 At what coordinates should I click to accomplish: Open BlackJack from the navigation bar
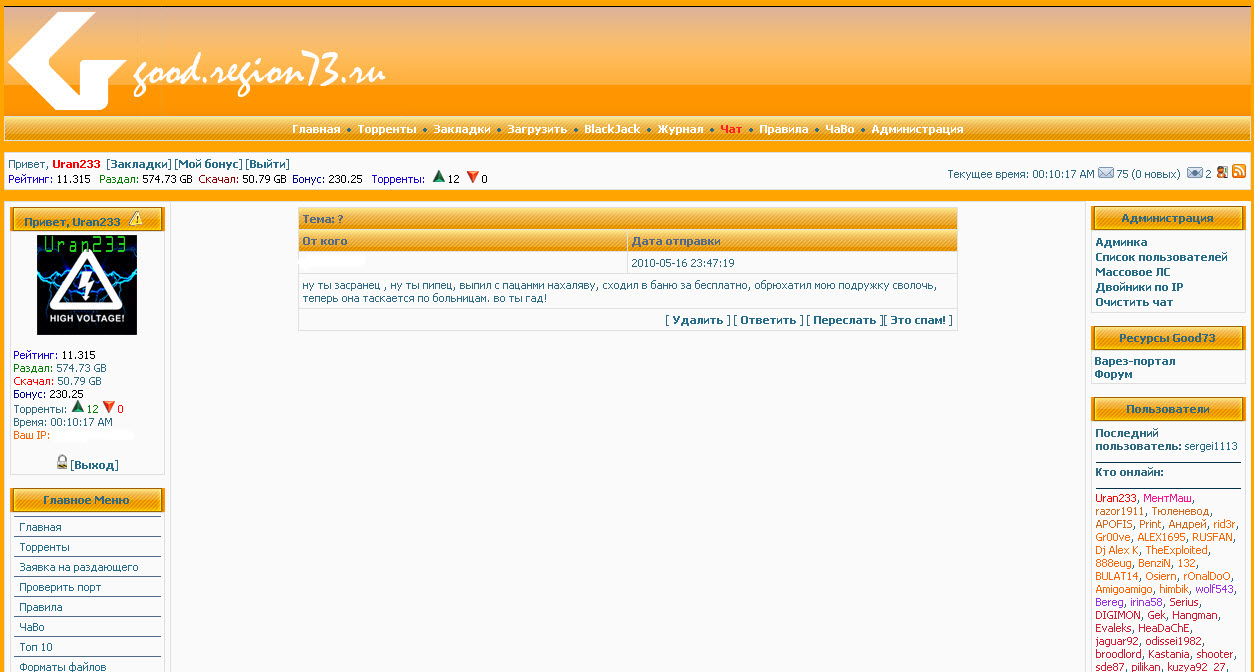(612, 129)
